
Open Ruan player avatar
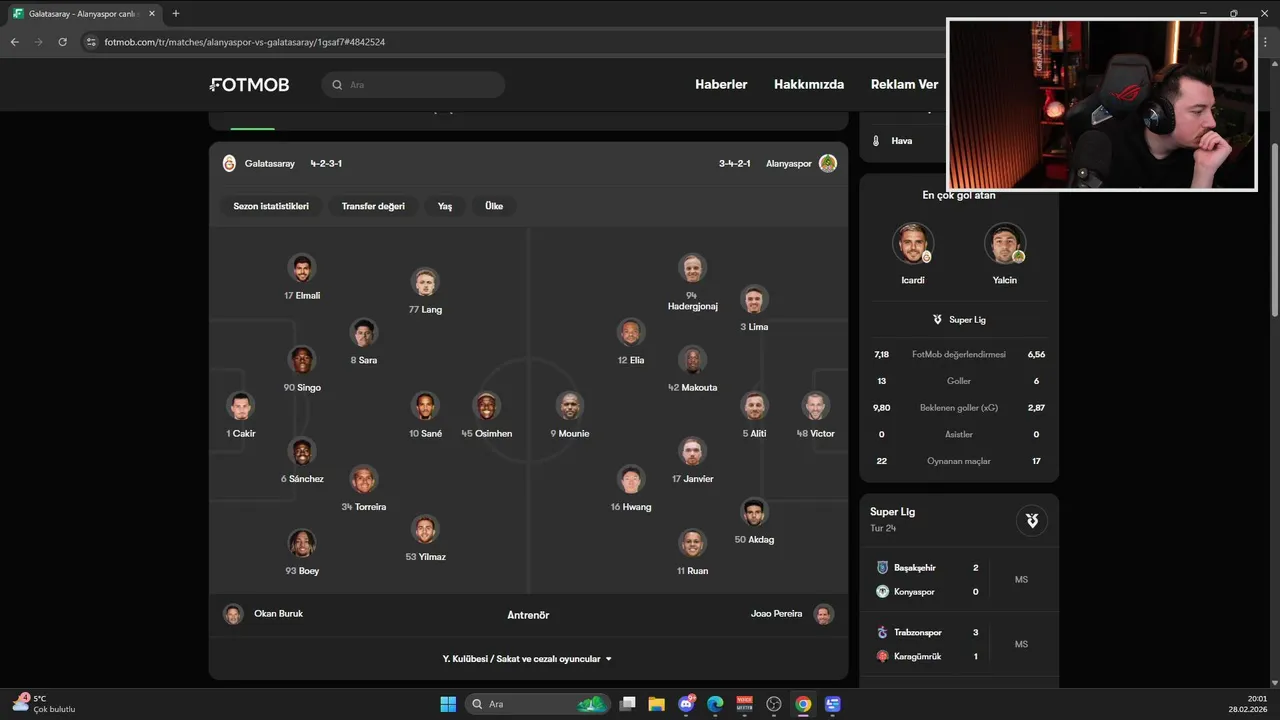(692, 543)
